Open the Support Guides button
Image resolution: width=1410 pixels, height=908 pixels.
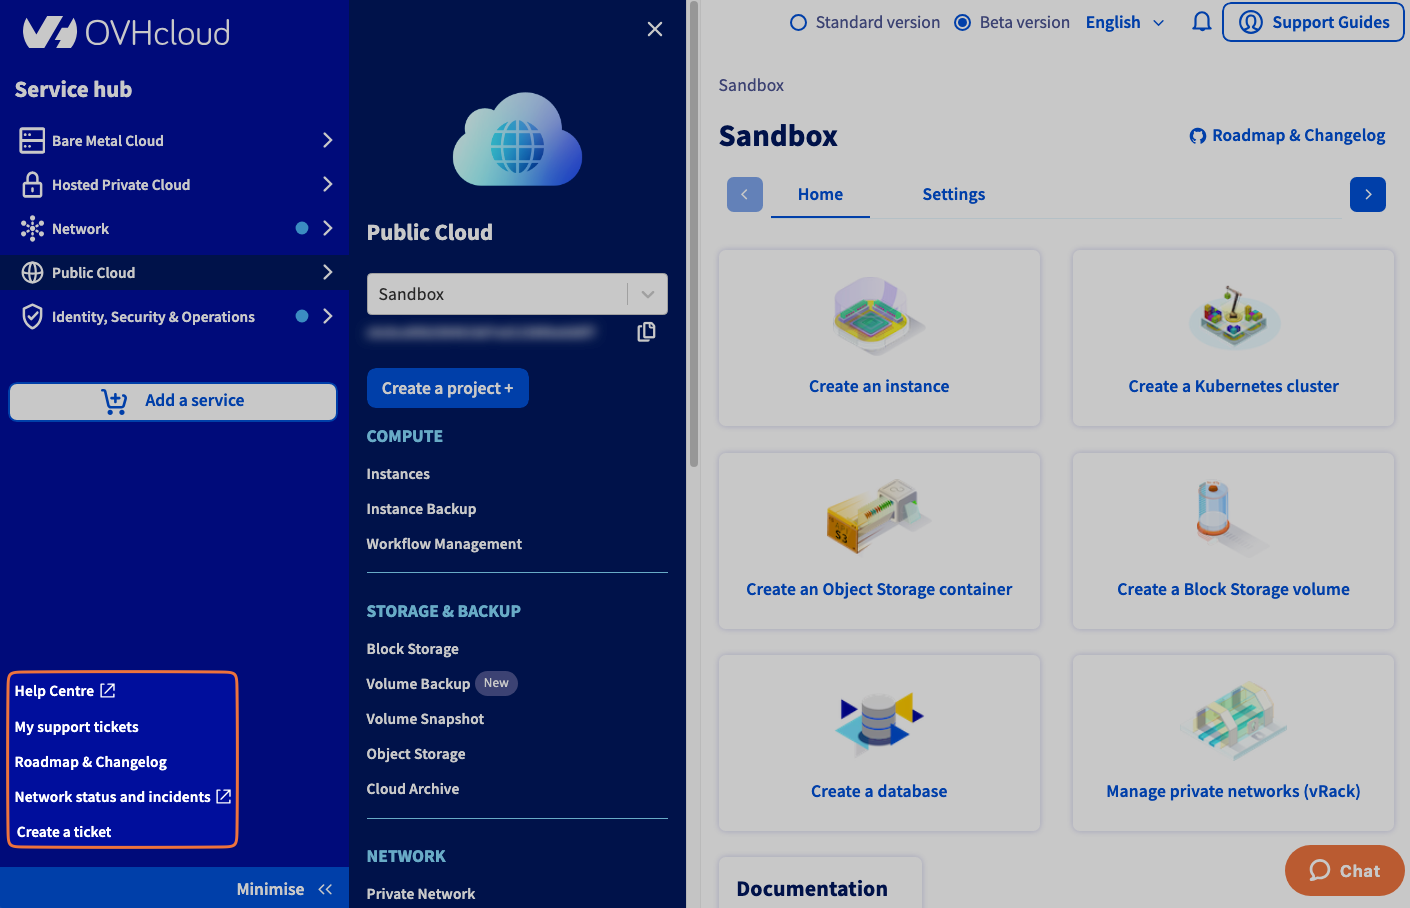[x=1313, y=22]
